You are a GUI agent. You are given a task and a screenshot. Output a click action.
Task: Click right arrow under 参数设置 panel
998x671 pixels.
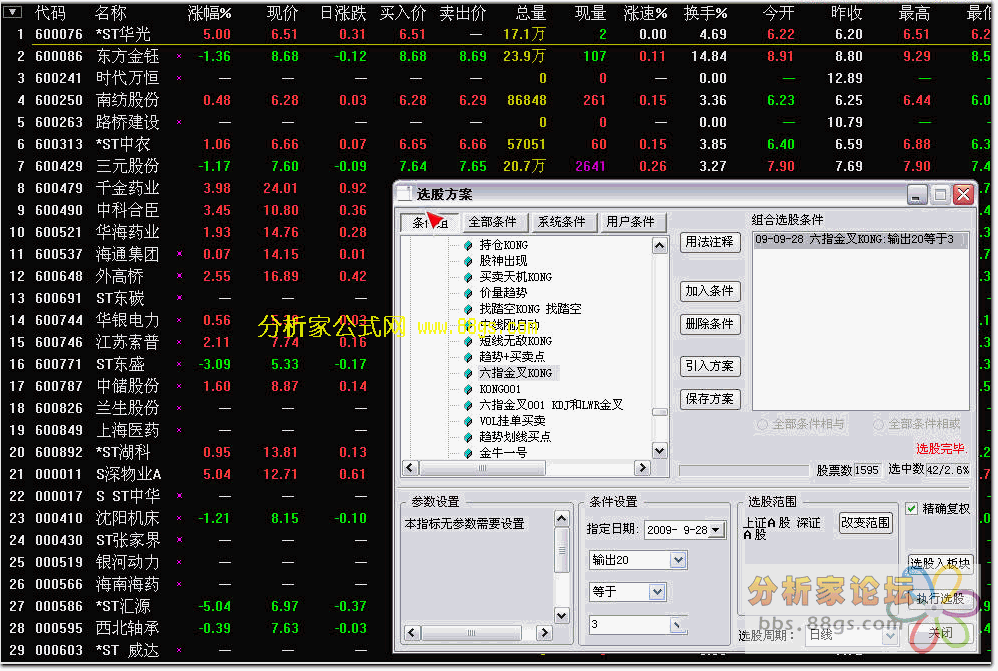(544, 633)
